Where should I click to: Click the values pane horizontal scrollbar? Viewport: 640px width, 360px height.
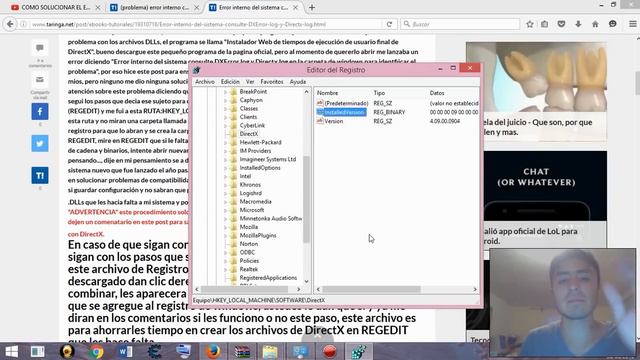click(x=371, y=289)
